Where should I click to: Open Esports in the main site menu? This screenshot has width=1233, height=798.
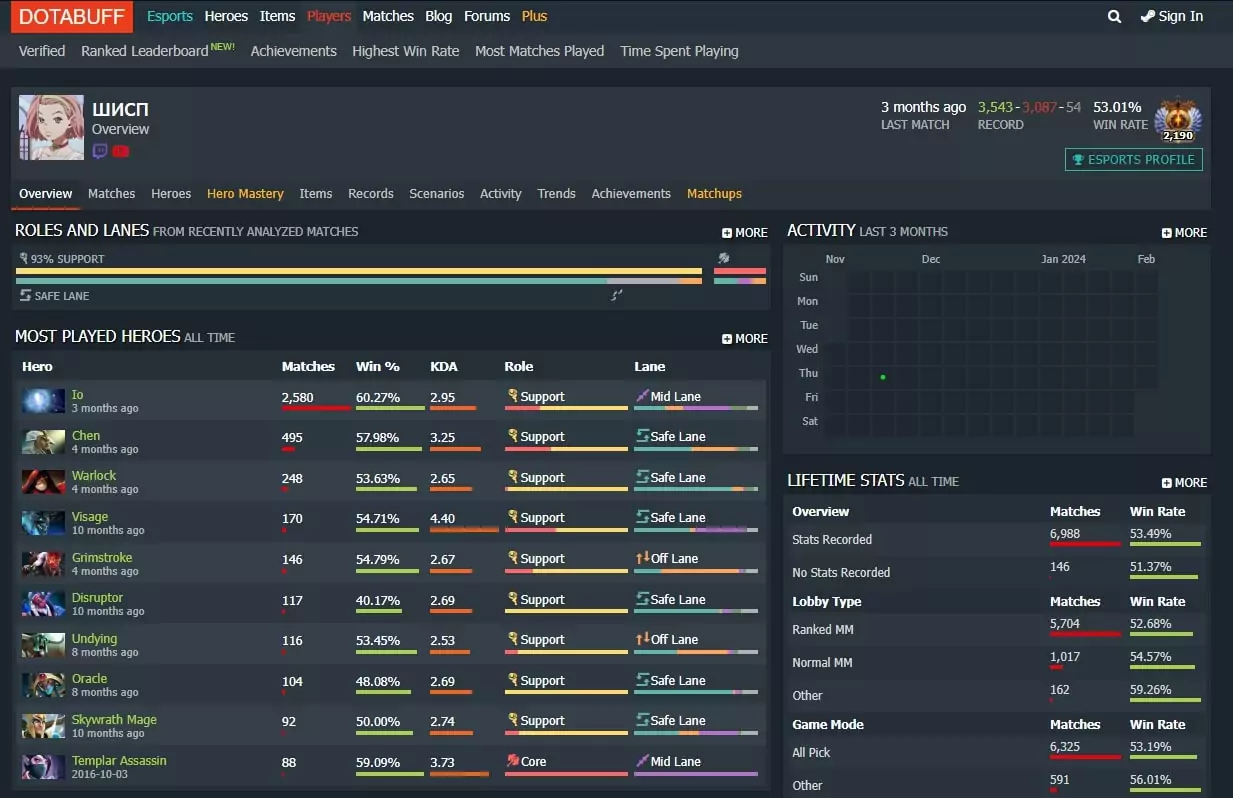tap(170, 16)
